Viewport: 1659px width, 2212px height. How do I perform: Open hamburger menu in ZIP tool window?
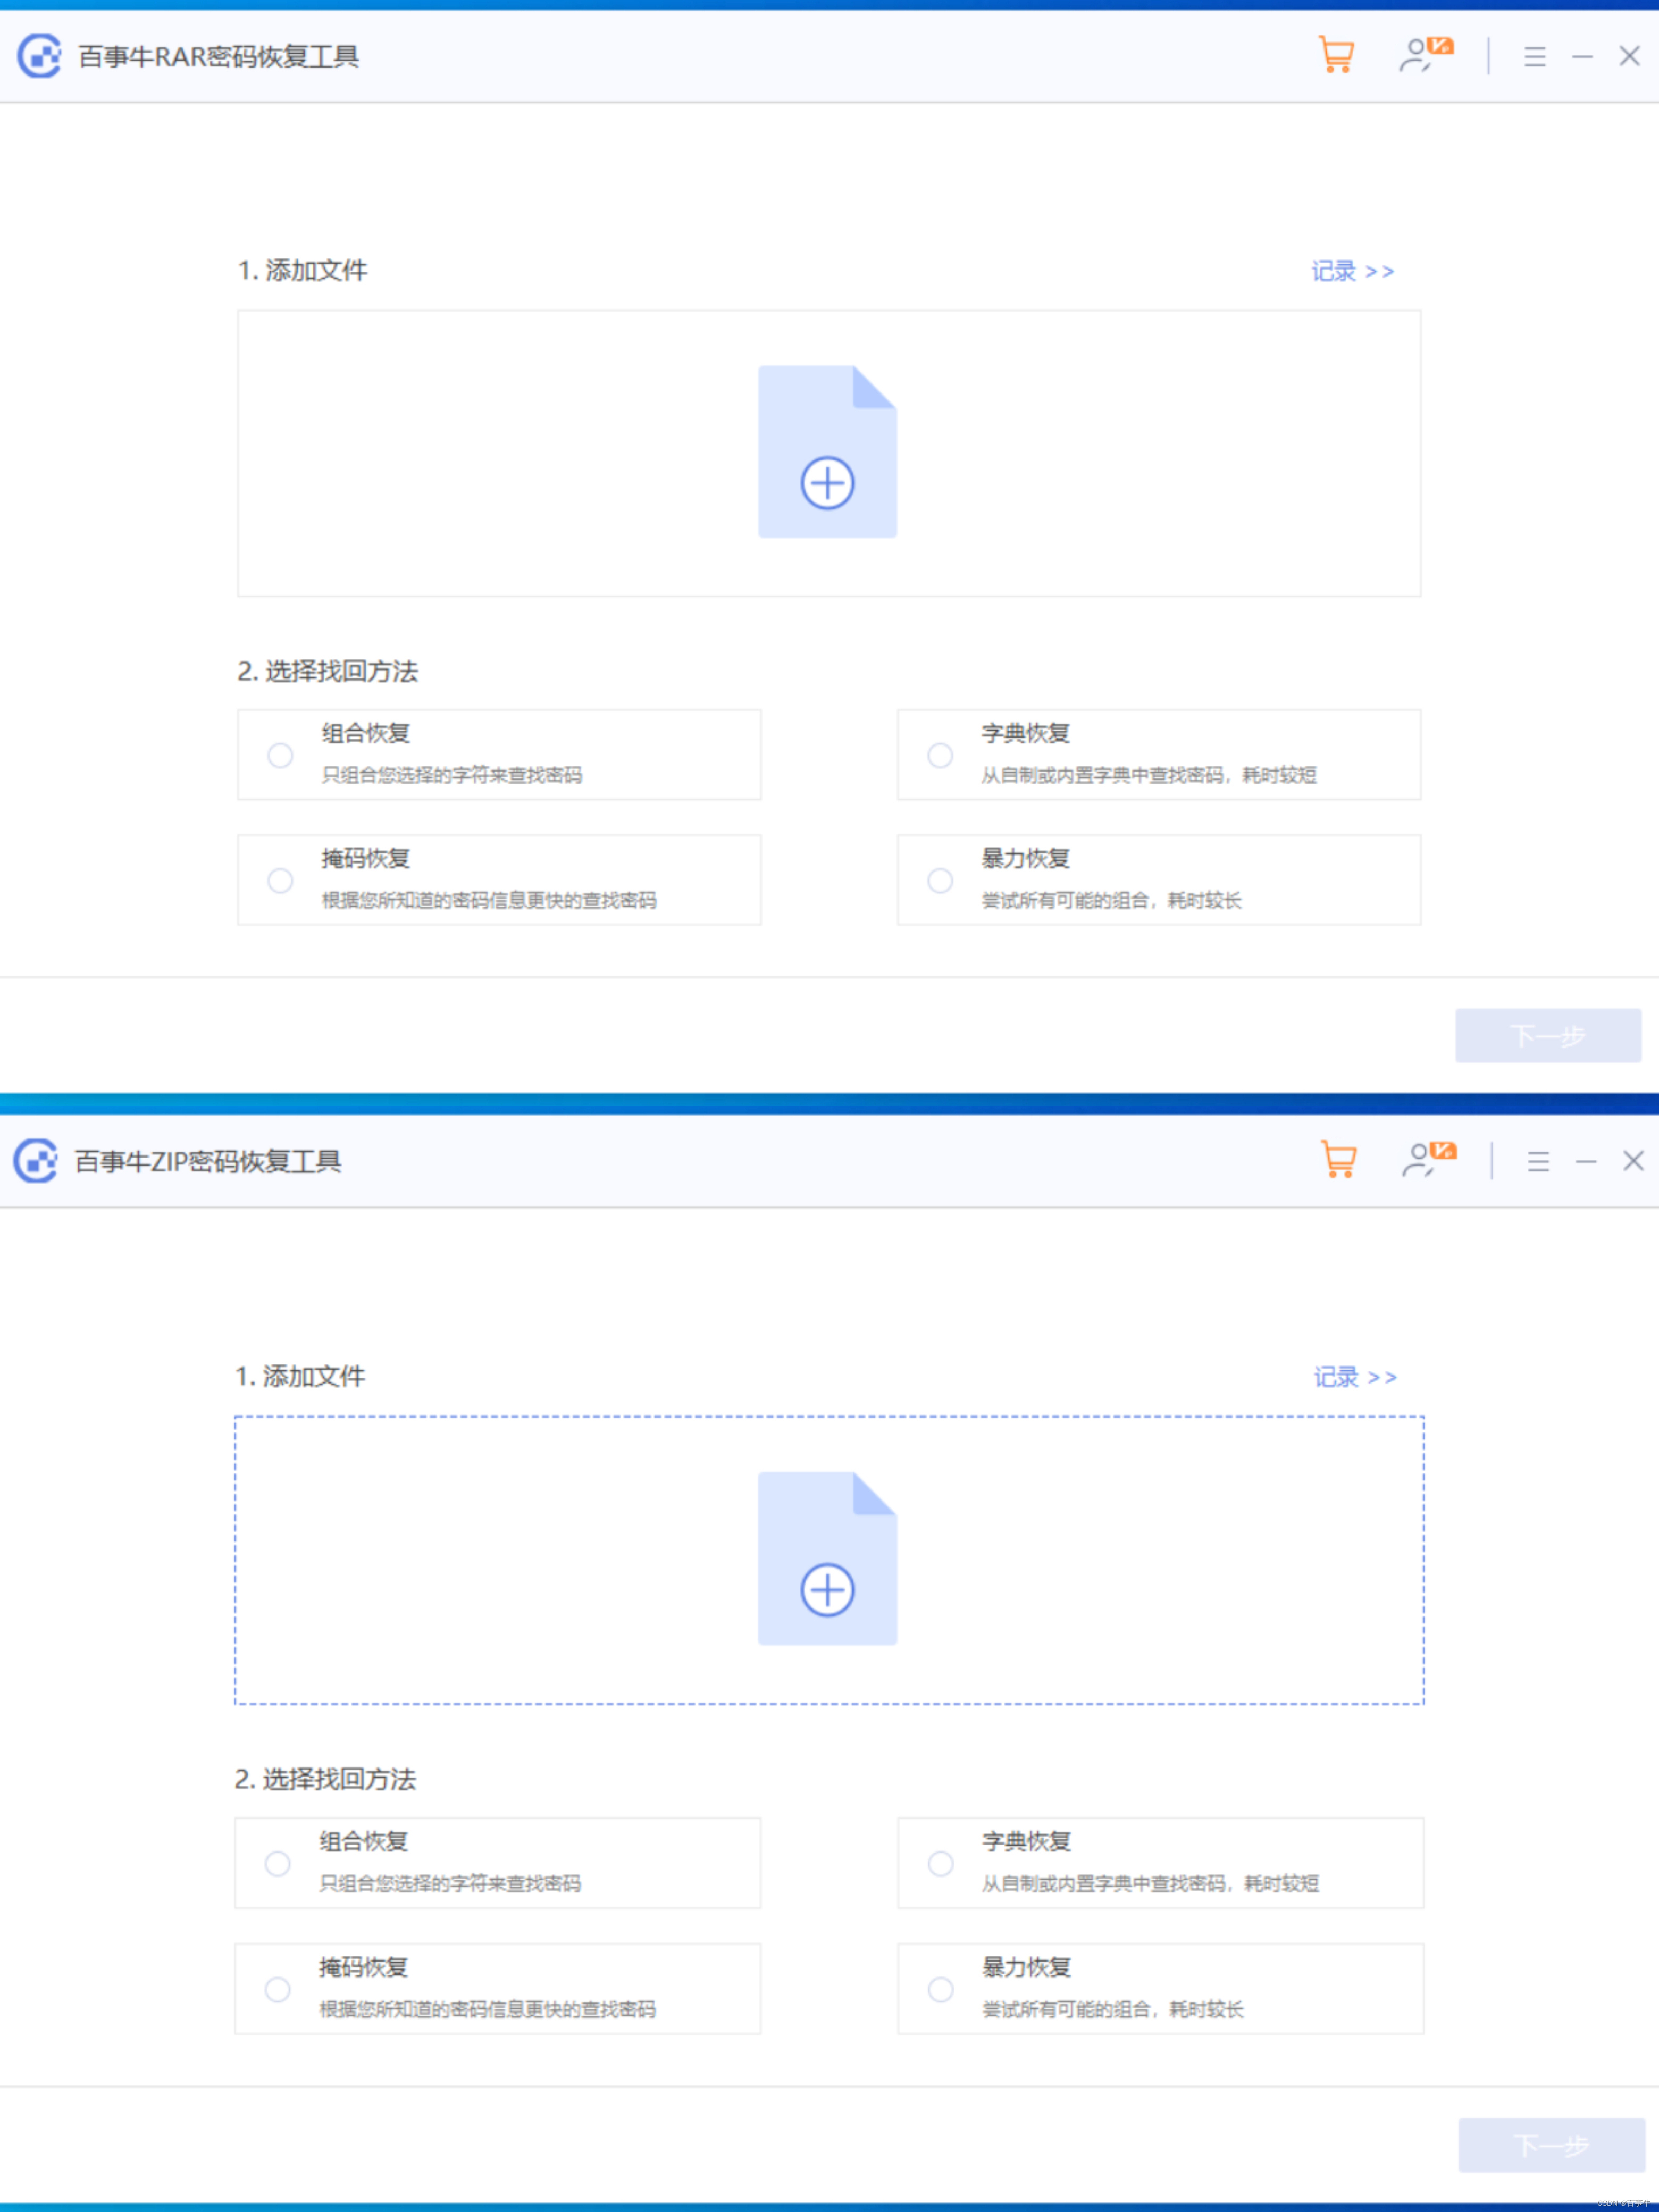[1538, 1161]
